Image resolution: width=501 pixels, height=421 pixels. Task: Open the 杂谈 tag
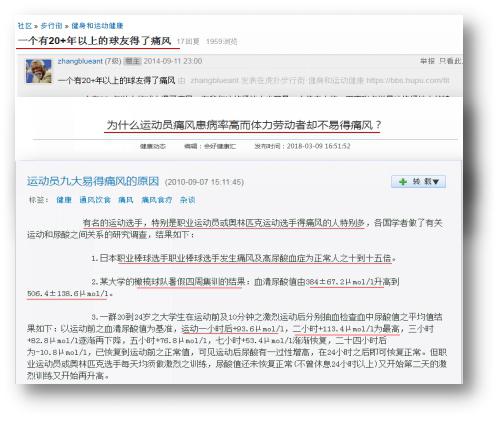click(x=187, y=200)
